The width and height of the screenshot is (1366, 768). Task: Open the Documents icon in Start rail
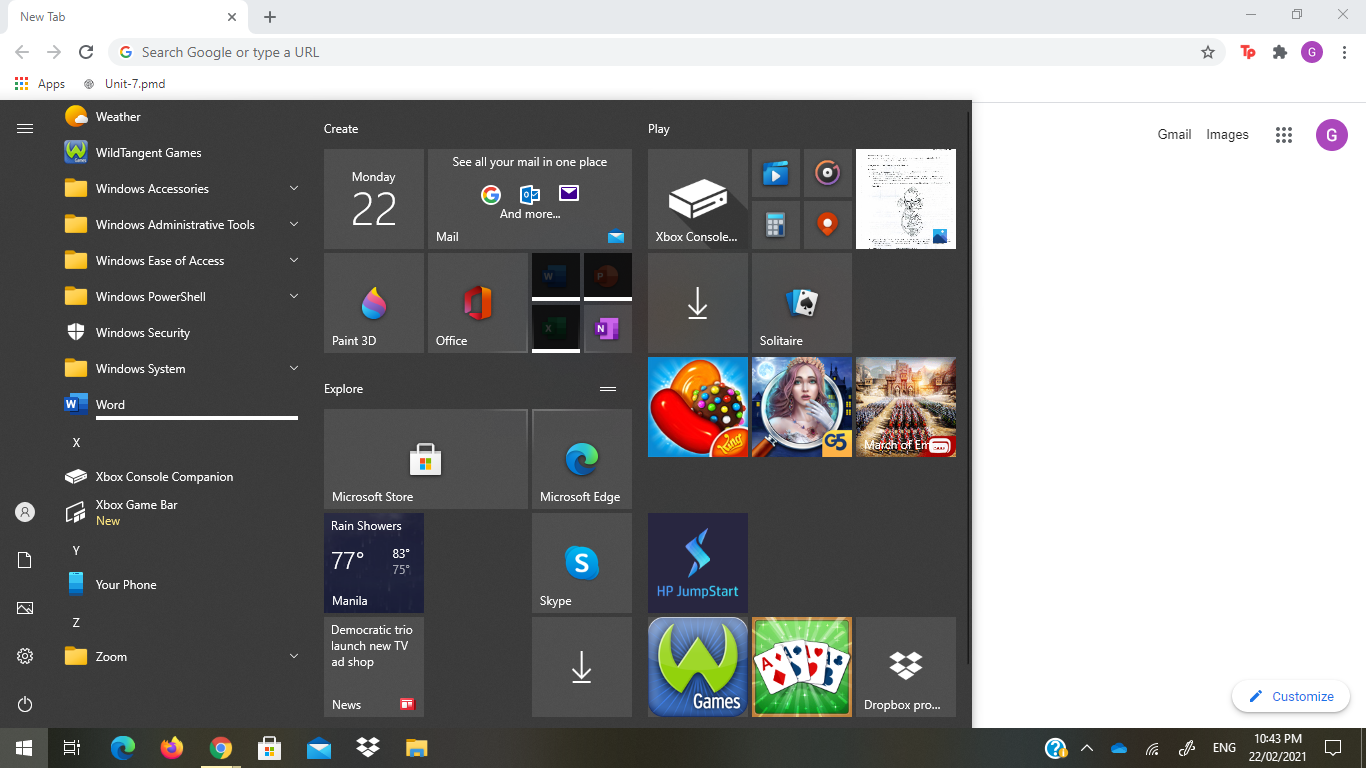point(25,560)
